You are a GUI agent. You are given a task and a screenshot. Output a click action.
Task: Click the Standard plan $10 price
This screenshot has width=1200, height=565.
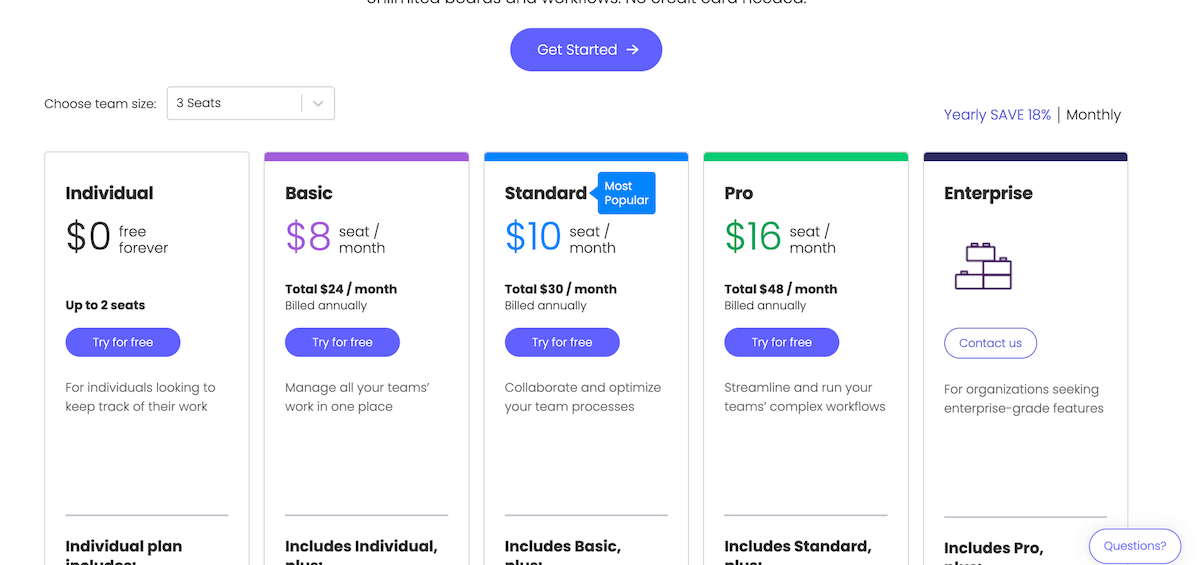(533, 237)
